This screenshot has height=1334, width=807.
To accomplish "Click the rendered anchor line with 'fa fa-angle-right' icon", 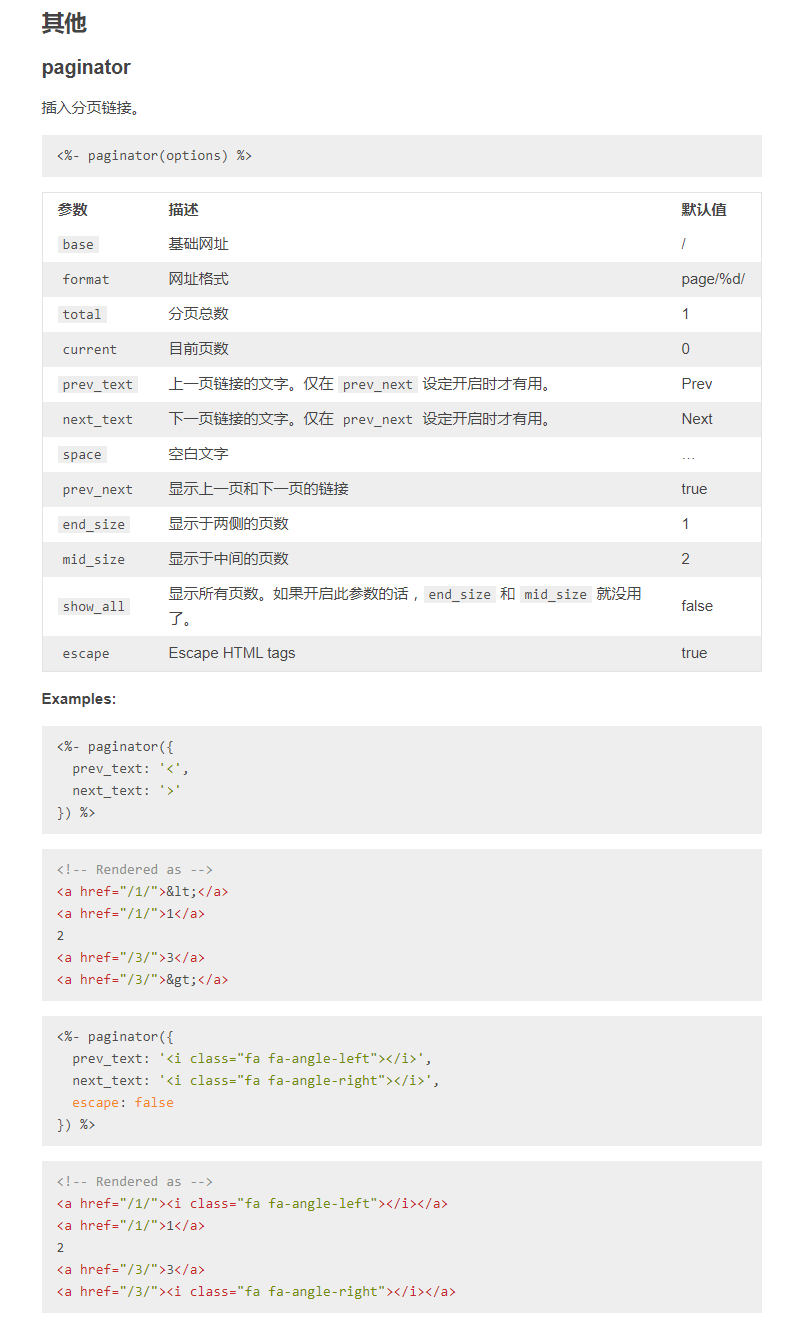I will tap(256, 1292).
